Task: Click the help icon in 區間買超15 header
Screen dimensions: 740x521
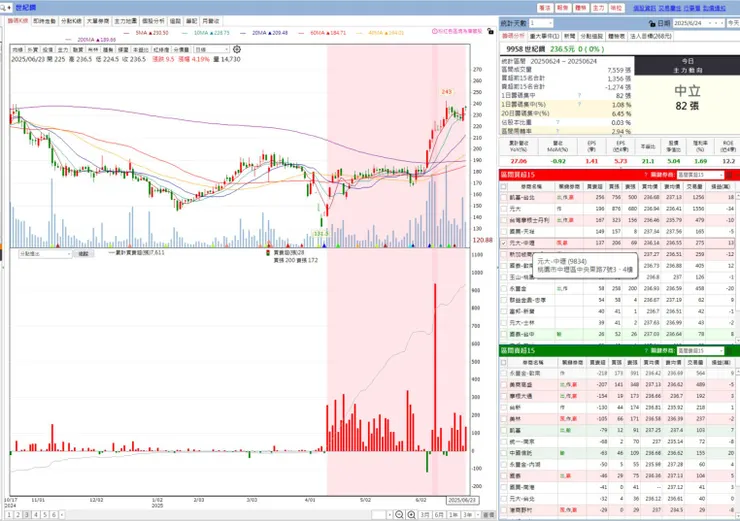Action: click(646, 175)
